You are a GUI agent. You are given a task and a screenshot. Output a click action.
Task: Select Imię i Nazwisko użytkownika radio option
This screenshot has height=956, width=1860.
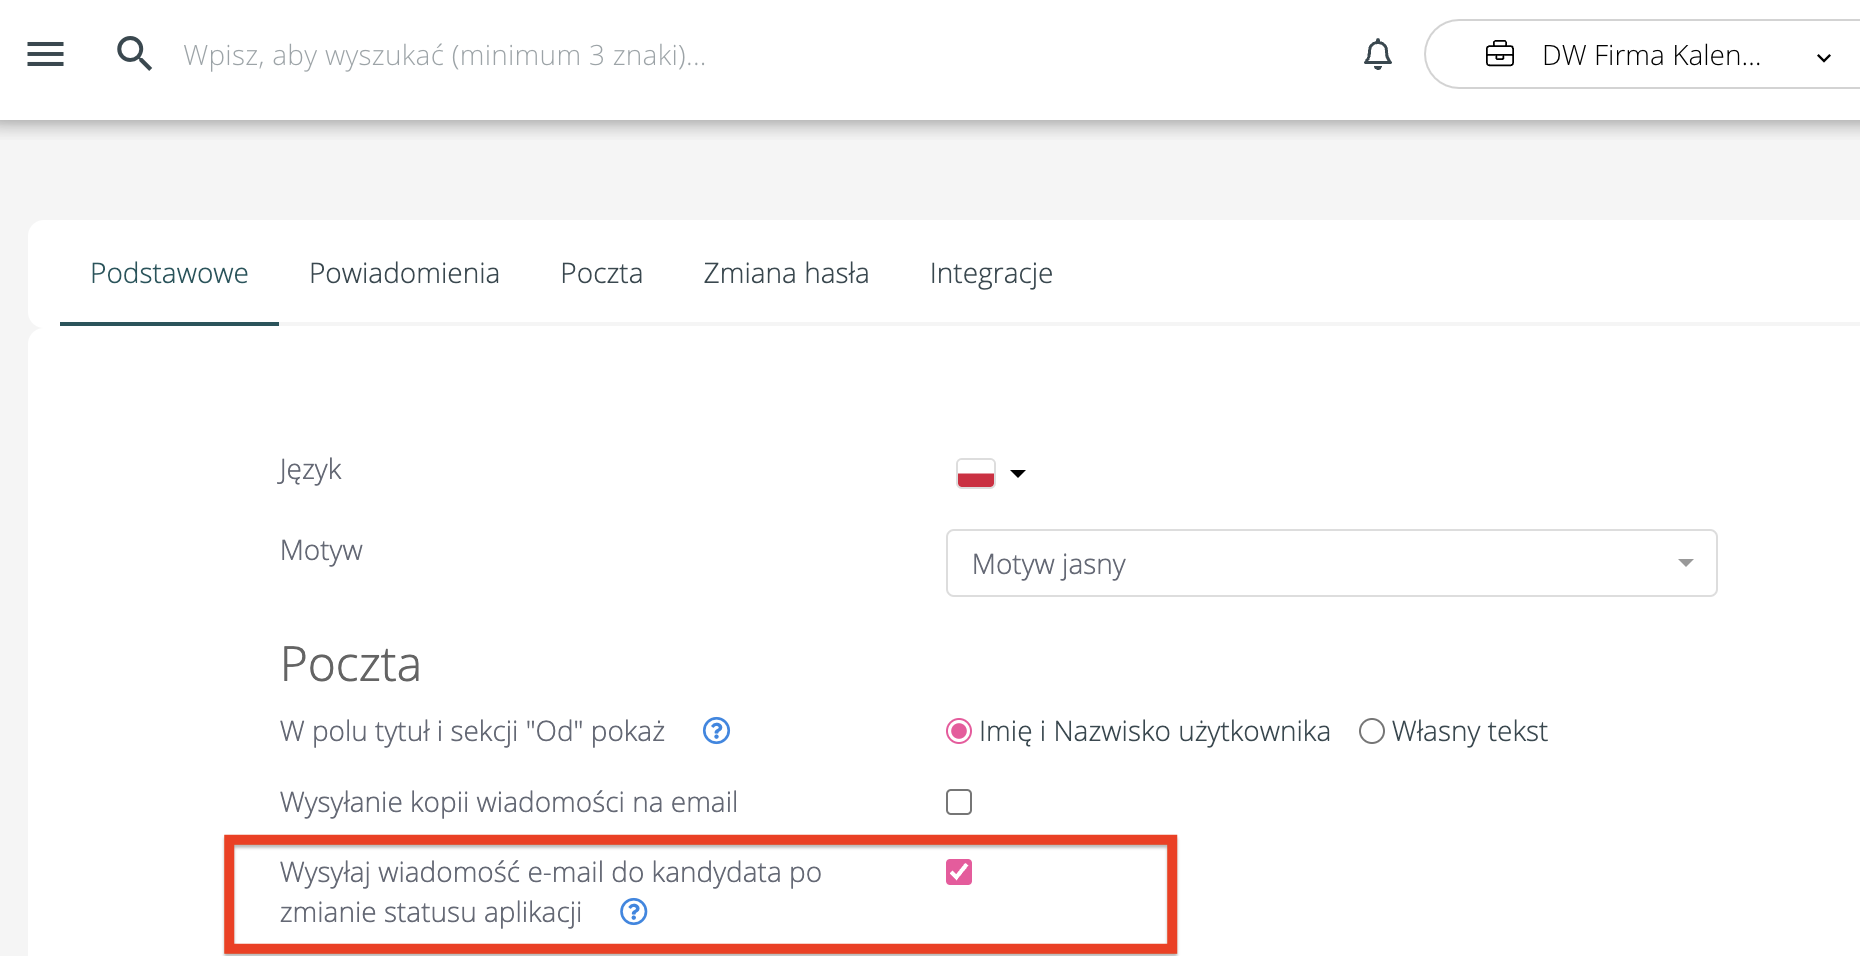[958, 732]
